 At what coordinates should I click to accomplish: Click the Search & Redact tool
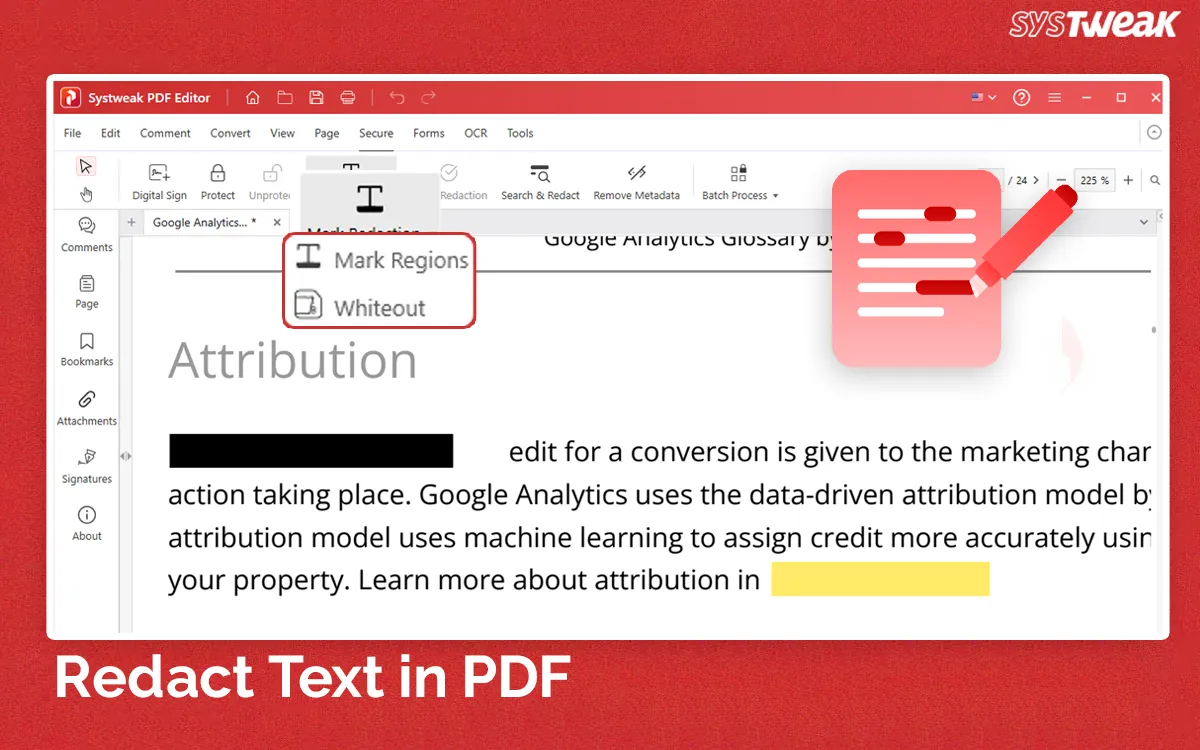pos(540,182)
